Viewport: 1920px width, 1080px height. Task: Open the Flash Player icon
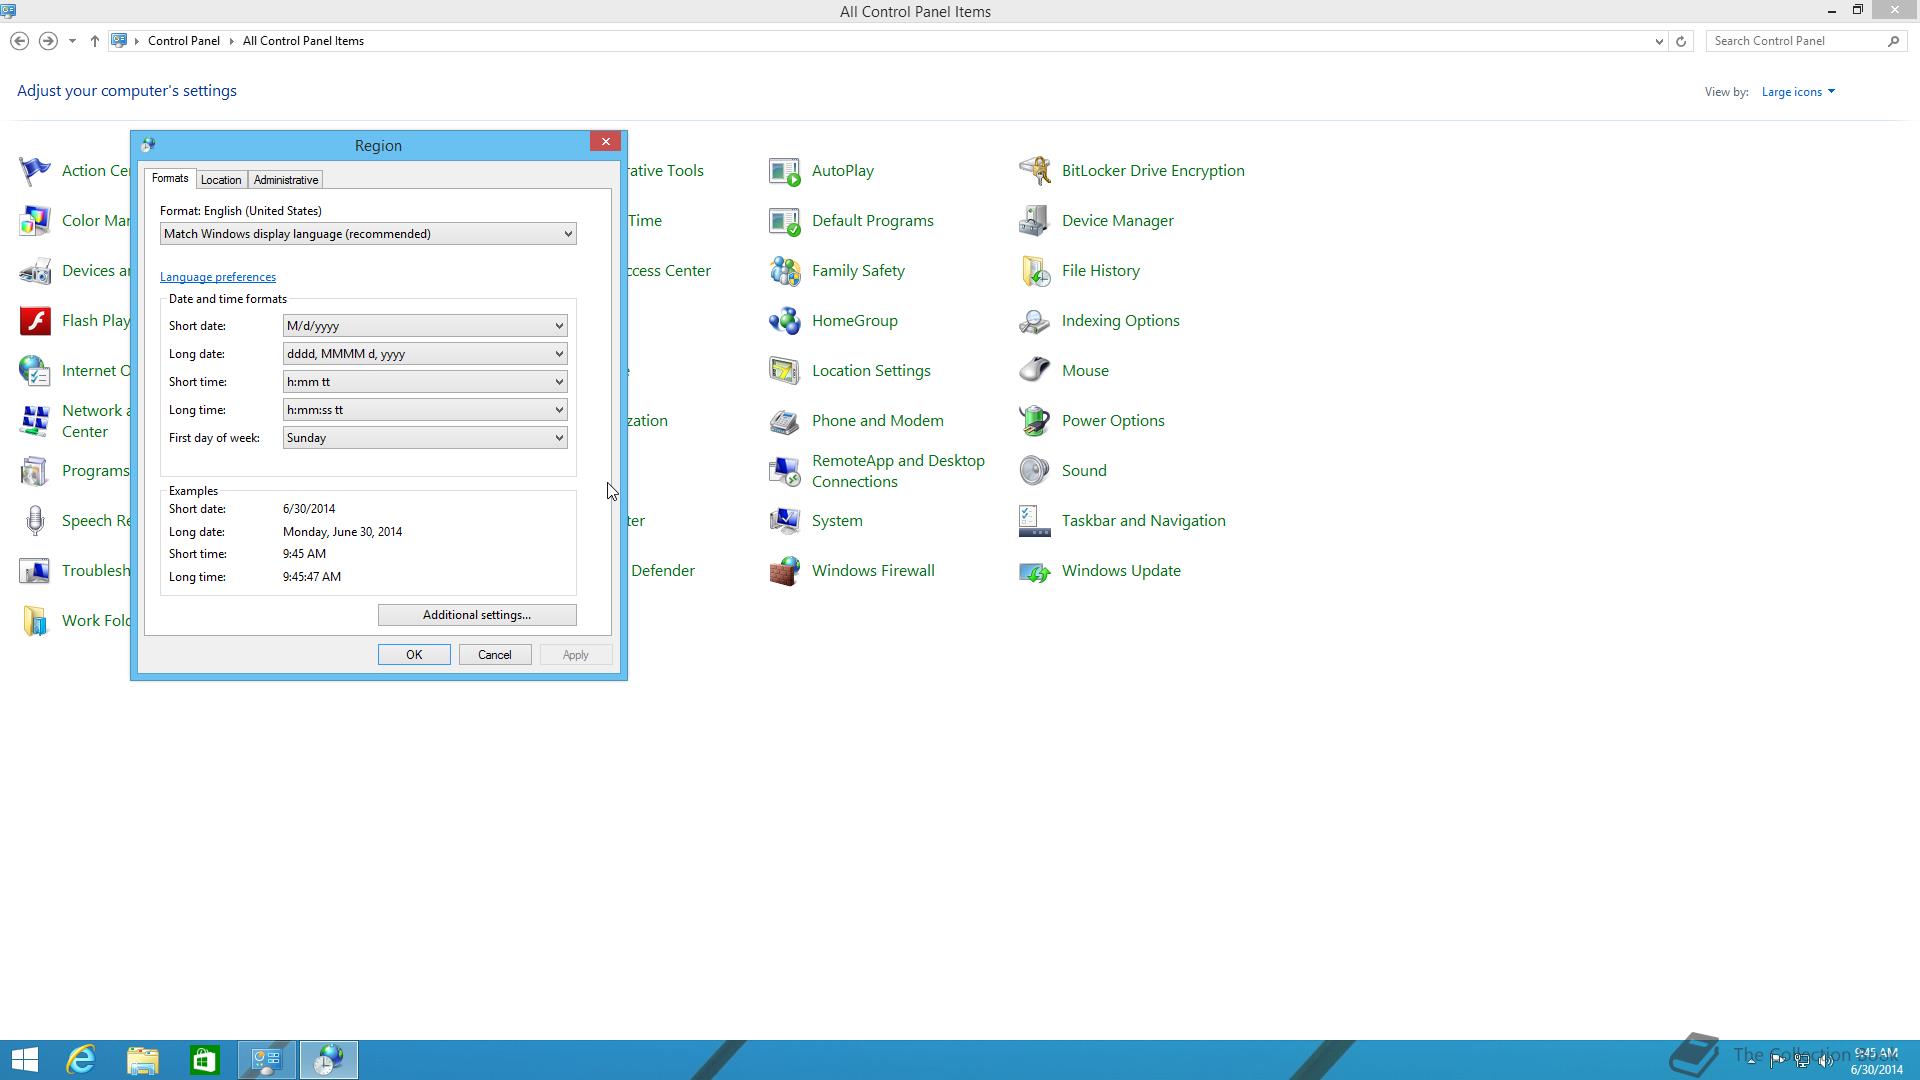(35, 321)
